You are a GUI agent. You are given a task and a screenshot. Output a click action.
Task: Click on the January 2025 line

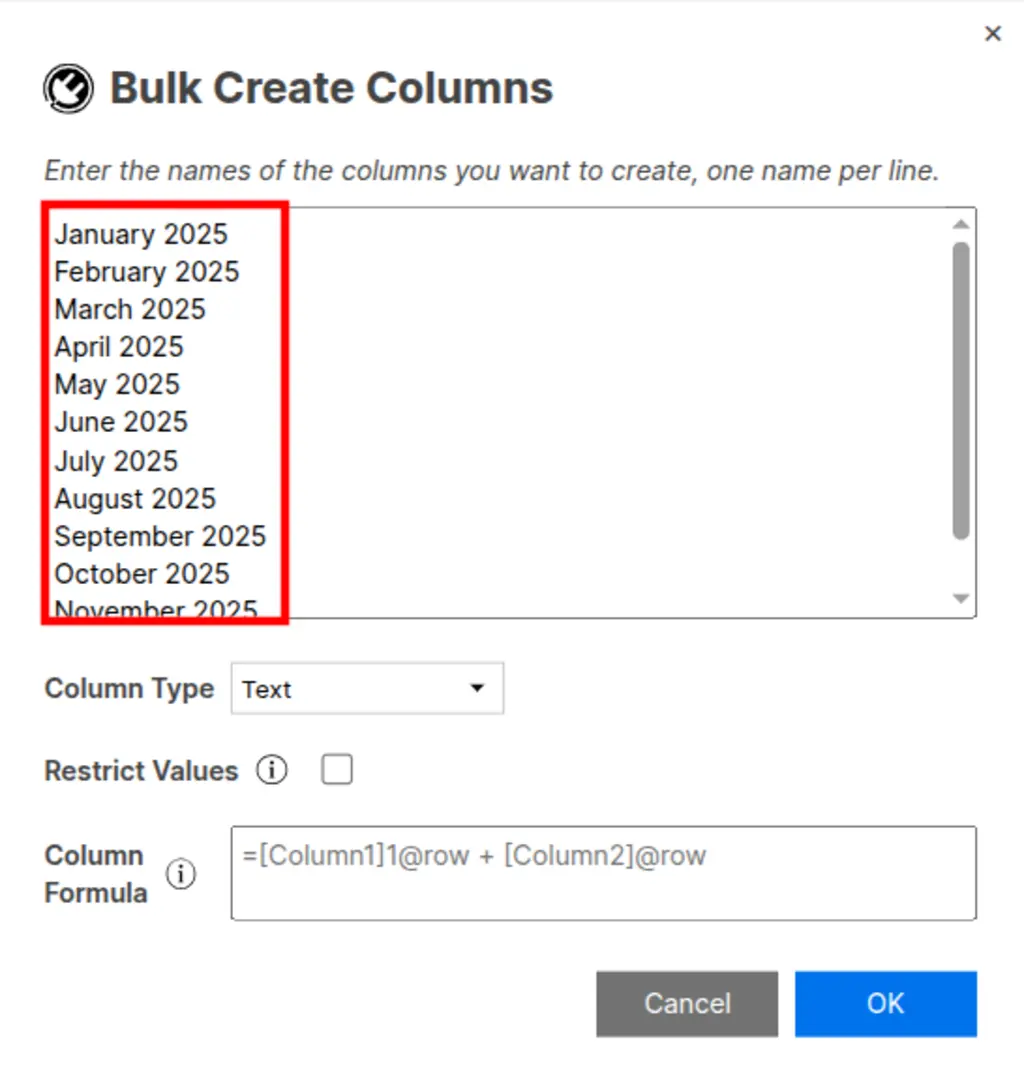pos(141,234)
